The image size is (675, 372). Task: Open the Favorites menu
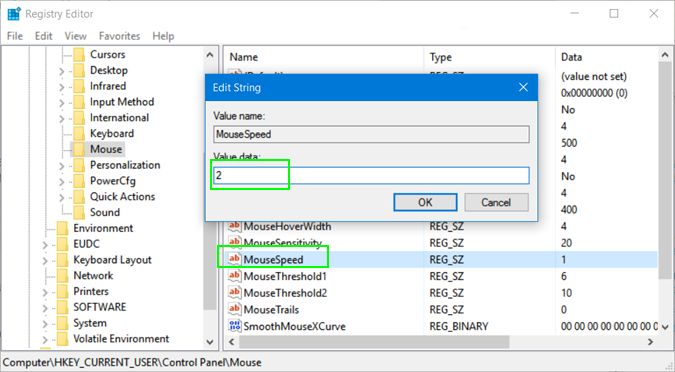click(x=119, y=36)
